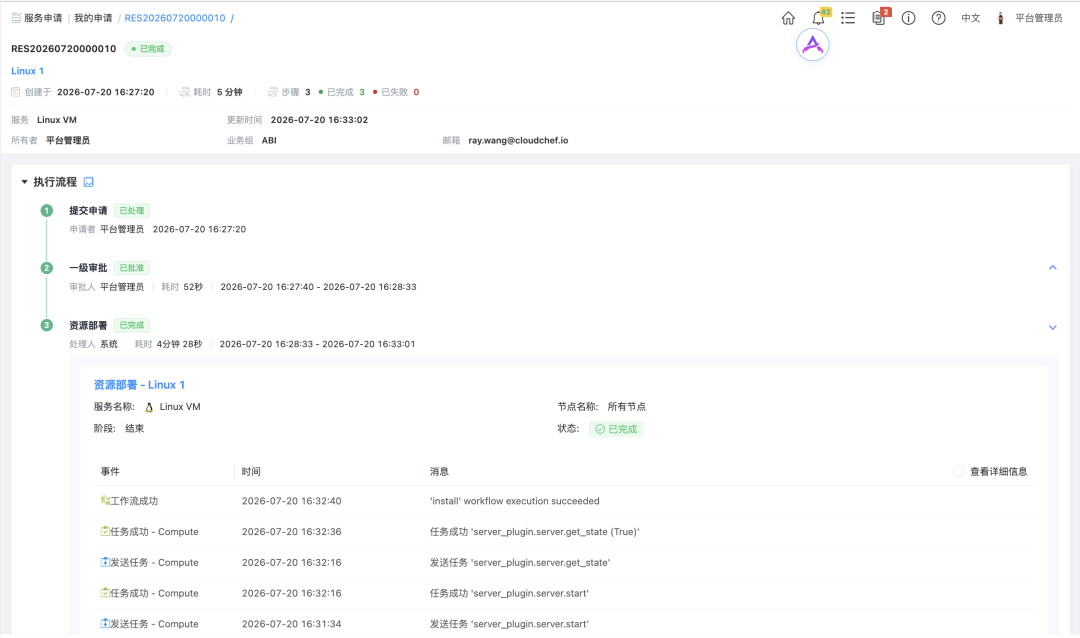Toggle the 资源部署 step chevron
1080x638 pixels.
pos(1052,327)
